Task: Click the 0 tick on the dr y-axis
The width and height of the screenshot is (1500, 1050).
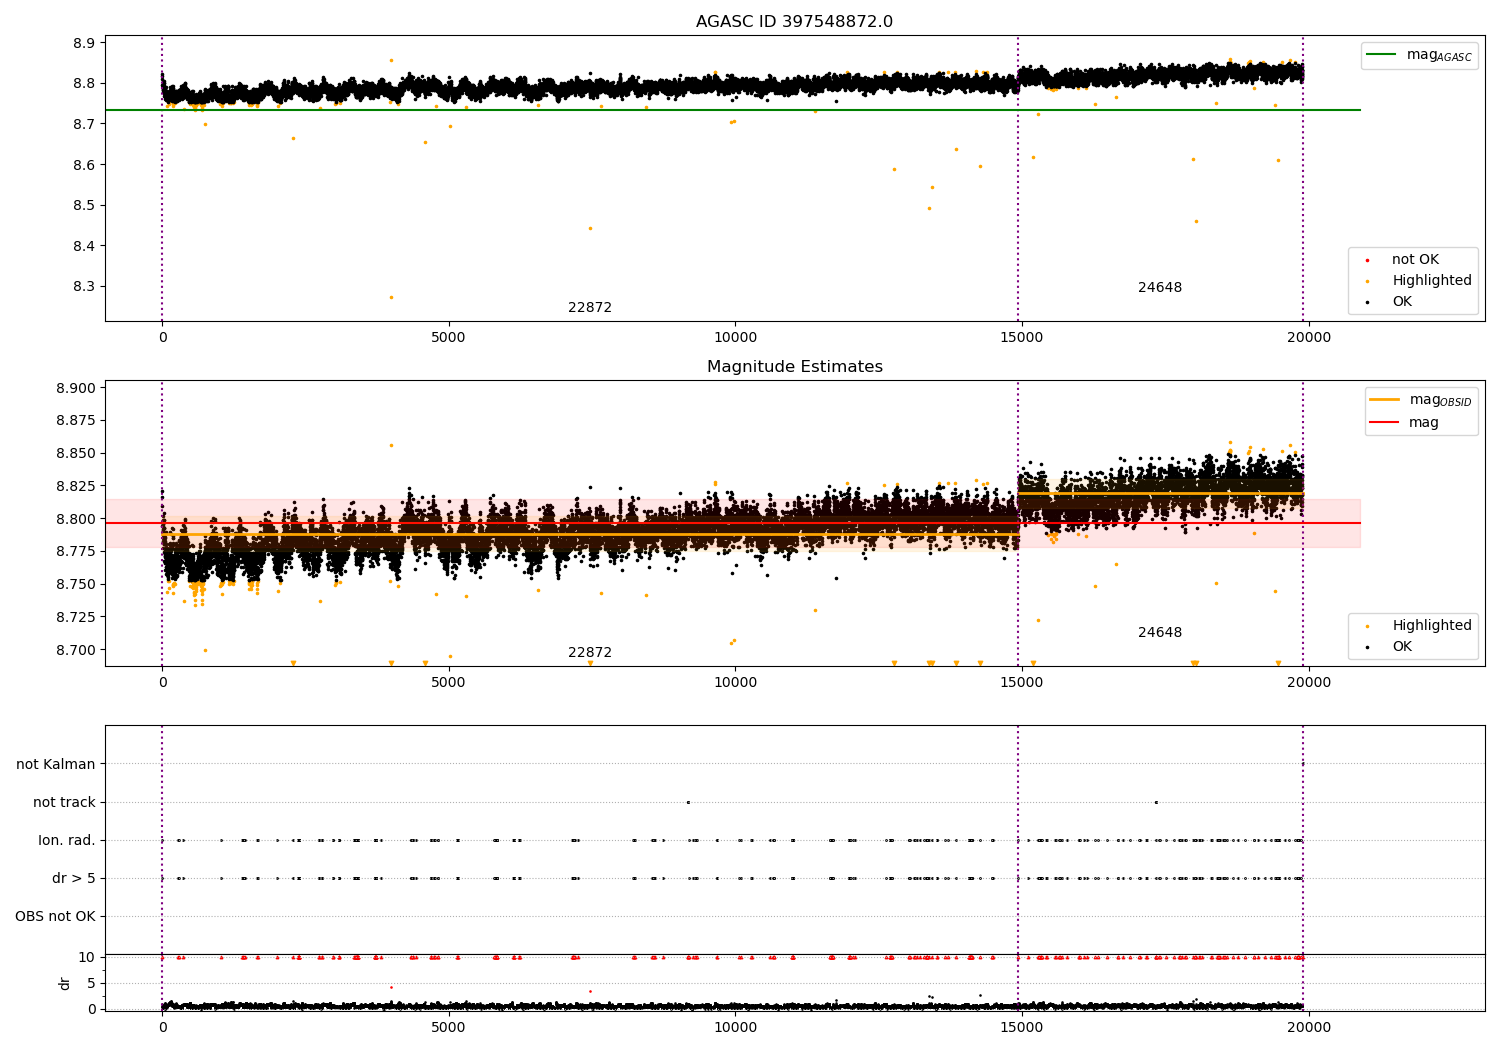Action: (91, 1009)
